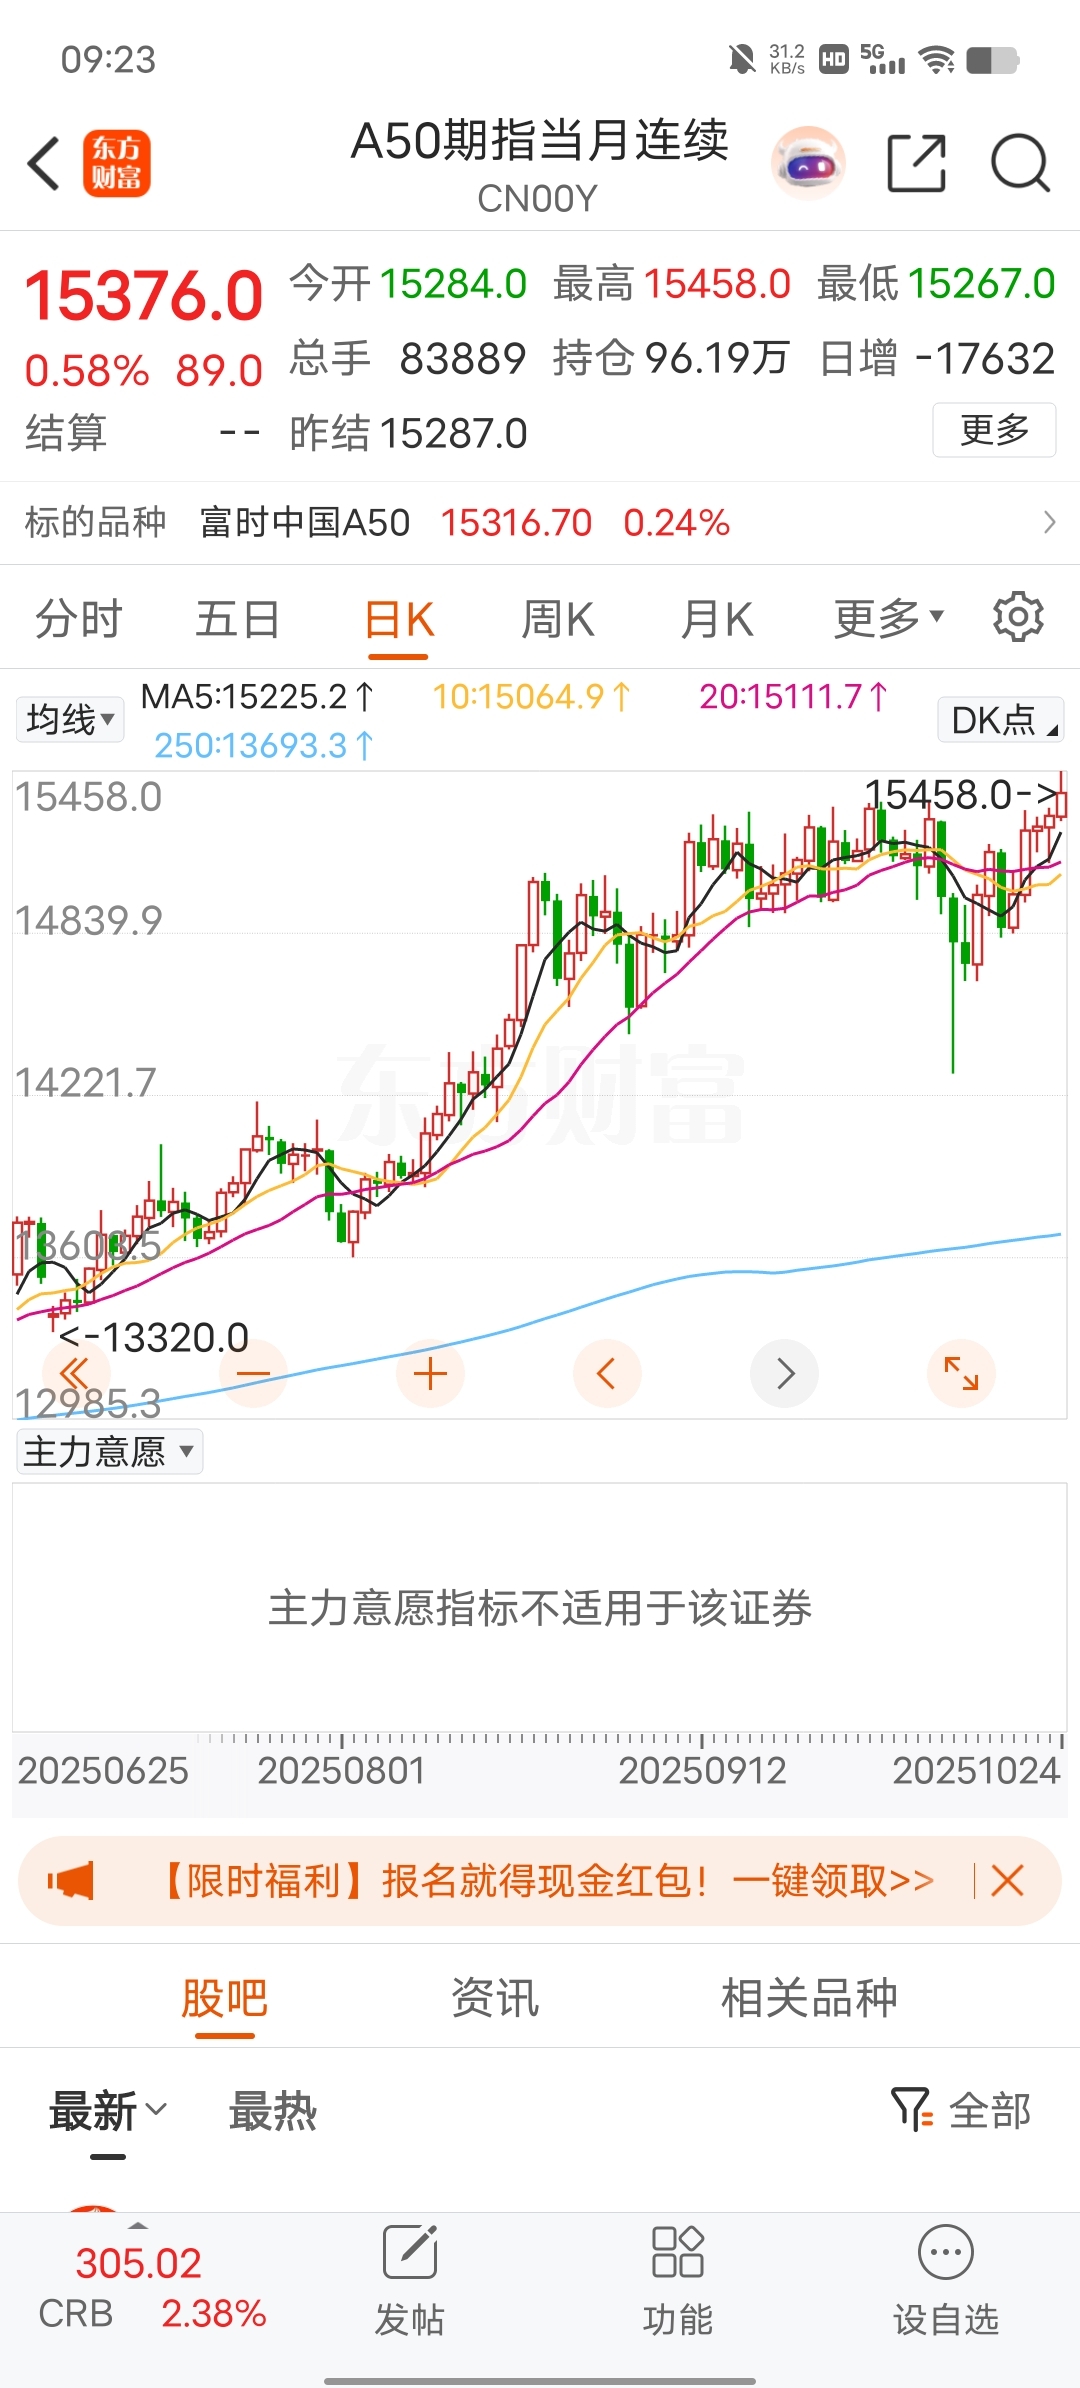The height and width of the screenshot is (2388, 1080).
Task: Zoom in chart with plus button
Action: point(430,1374)
